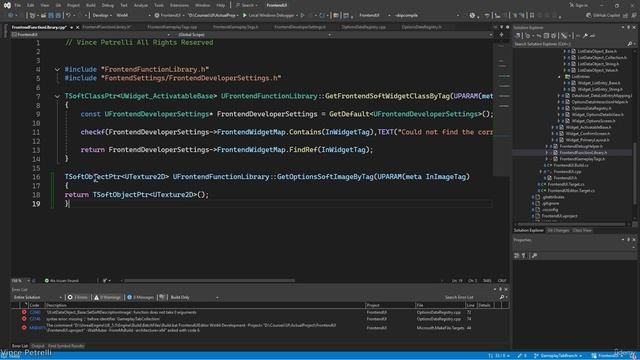This screenshot has height=360, width=640.
Task: Click the No issues found check icon
Action: point(47,281)
